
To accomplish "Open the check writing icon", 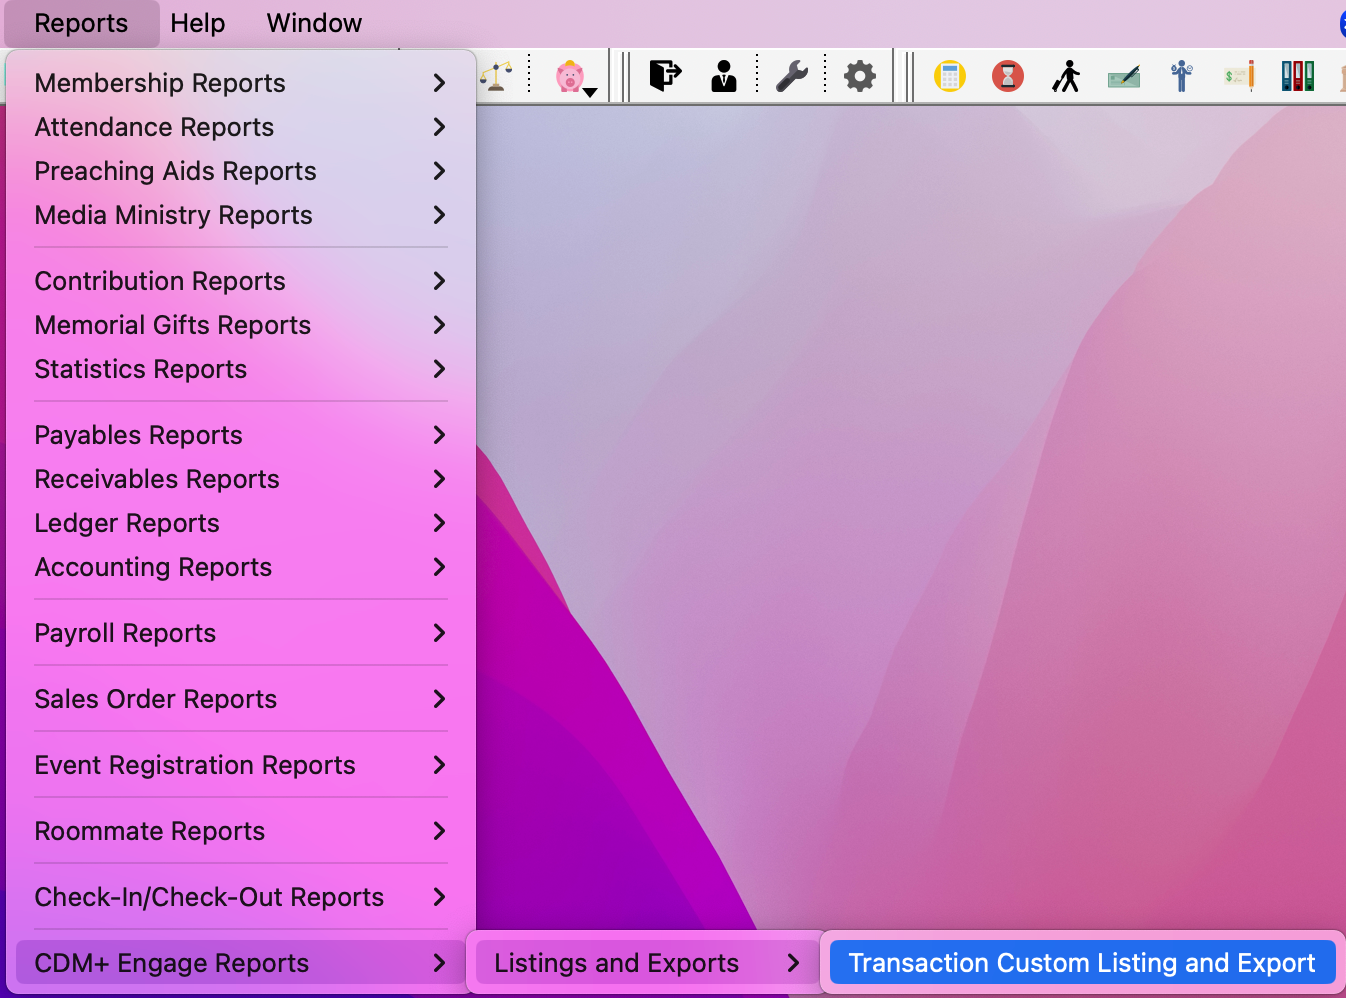I will tap(1123, 75).
